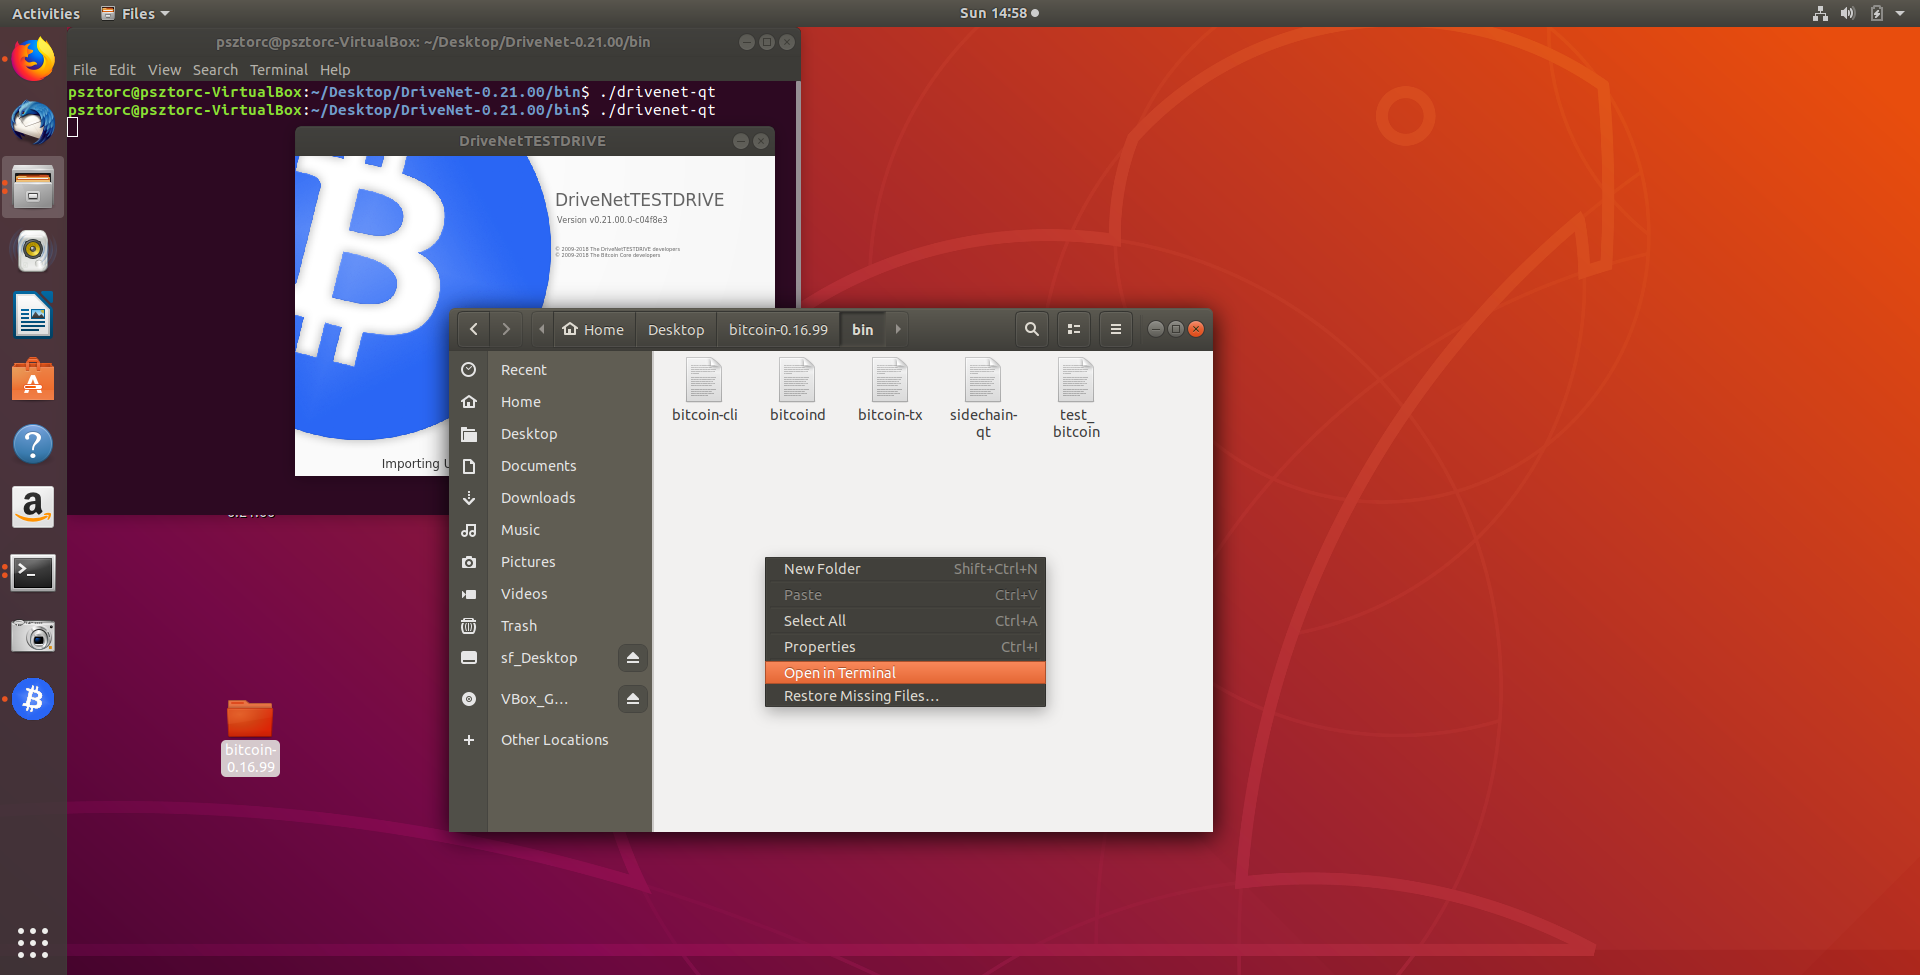Open Music in Files sidebar
This screenshot has width=1920, height=975.
[550, 530]
